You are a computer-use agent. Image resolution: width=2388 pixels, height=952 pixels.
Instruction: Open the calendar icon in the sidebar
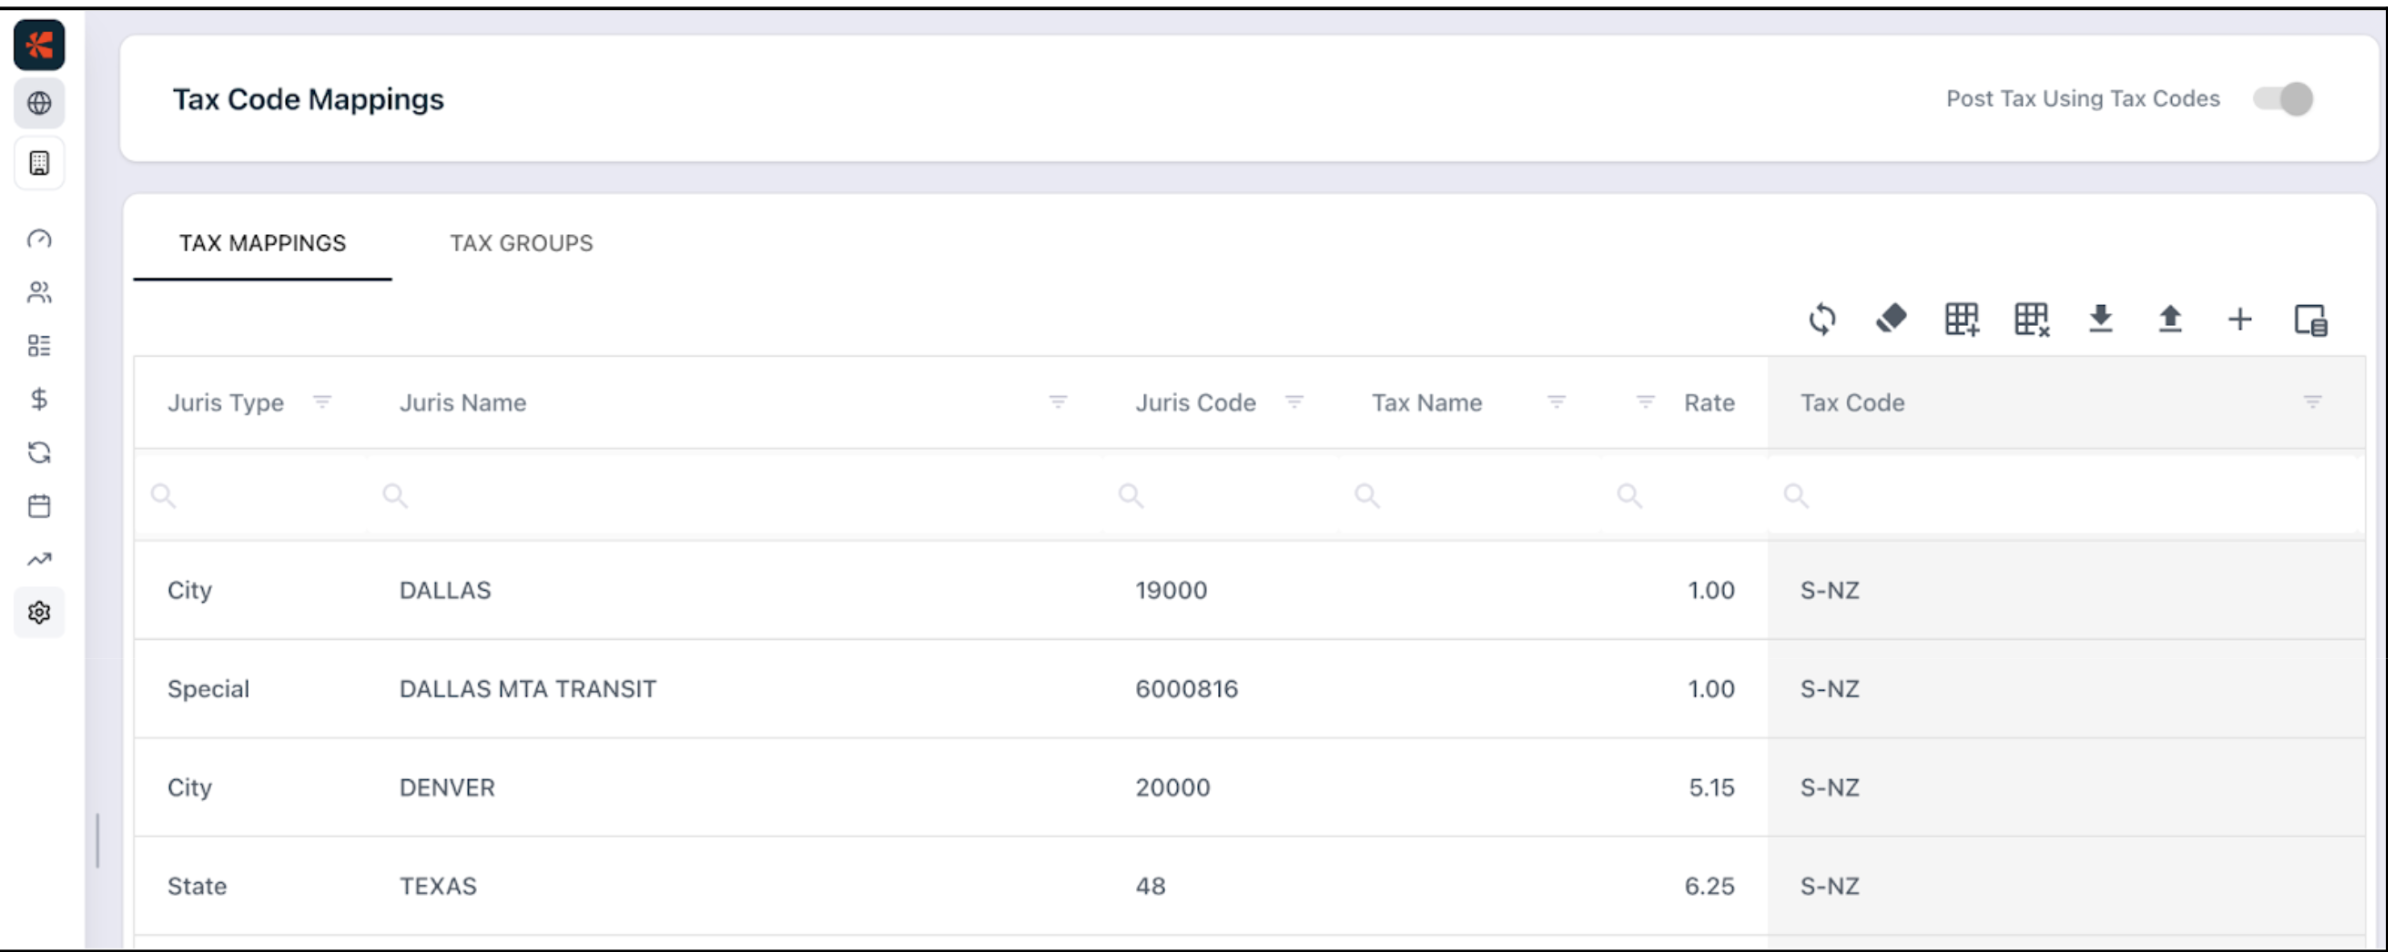point(39,506)
